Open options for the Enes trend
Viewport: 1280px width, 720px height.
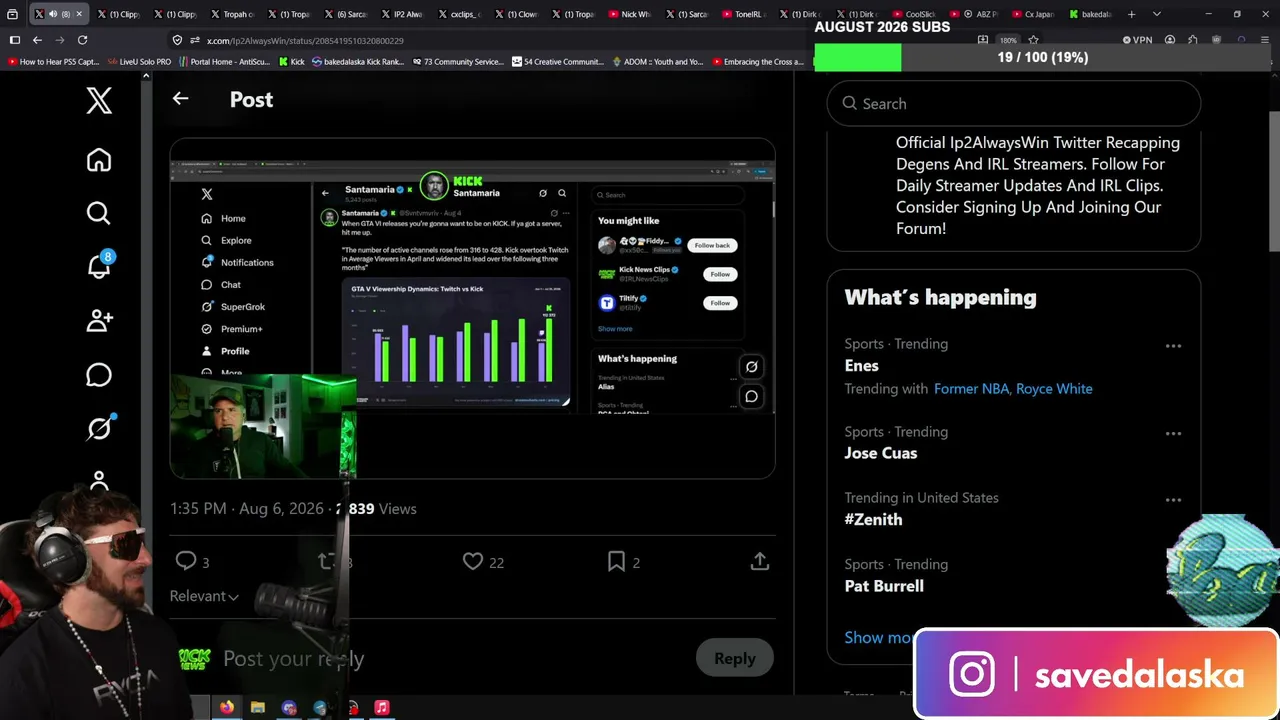1173,346
